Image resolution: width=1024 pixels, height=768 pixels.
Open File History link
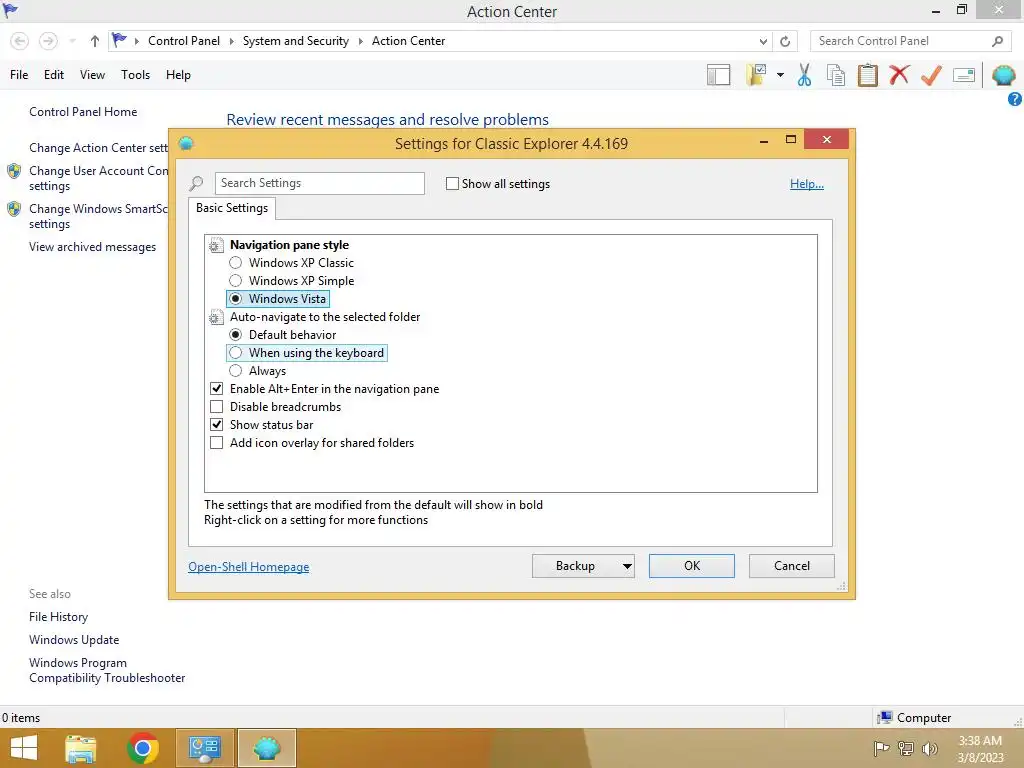[58, 617]
